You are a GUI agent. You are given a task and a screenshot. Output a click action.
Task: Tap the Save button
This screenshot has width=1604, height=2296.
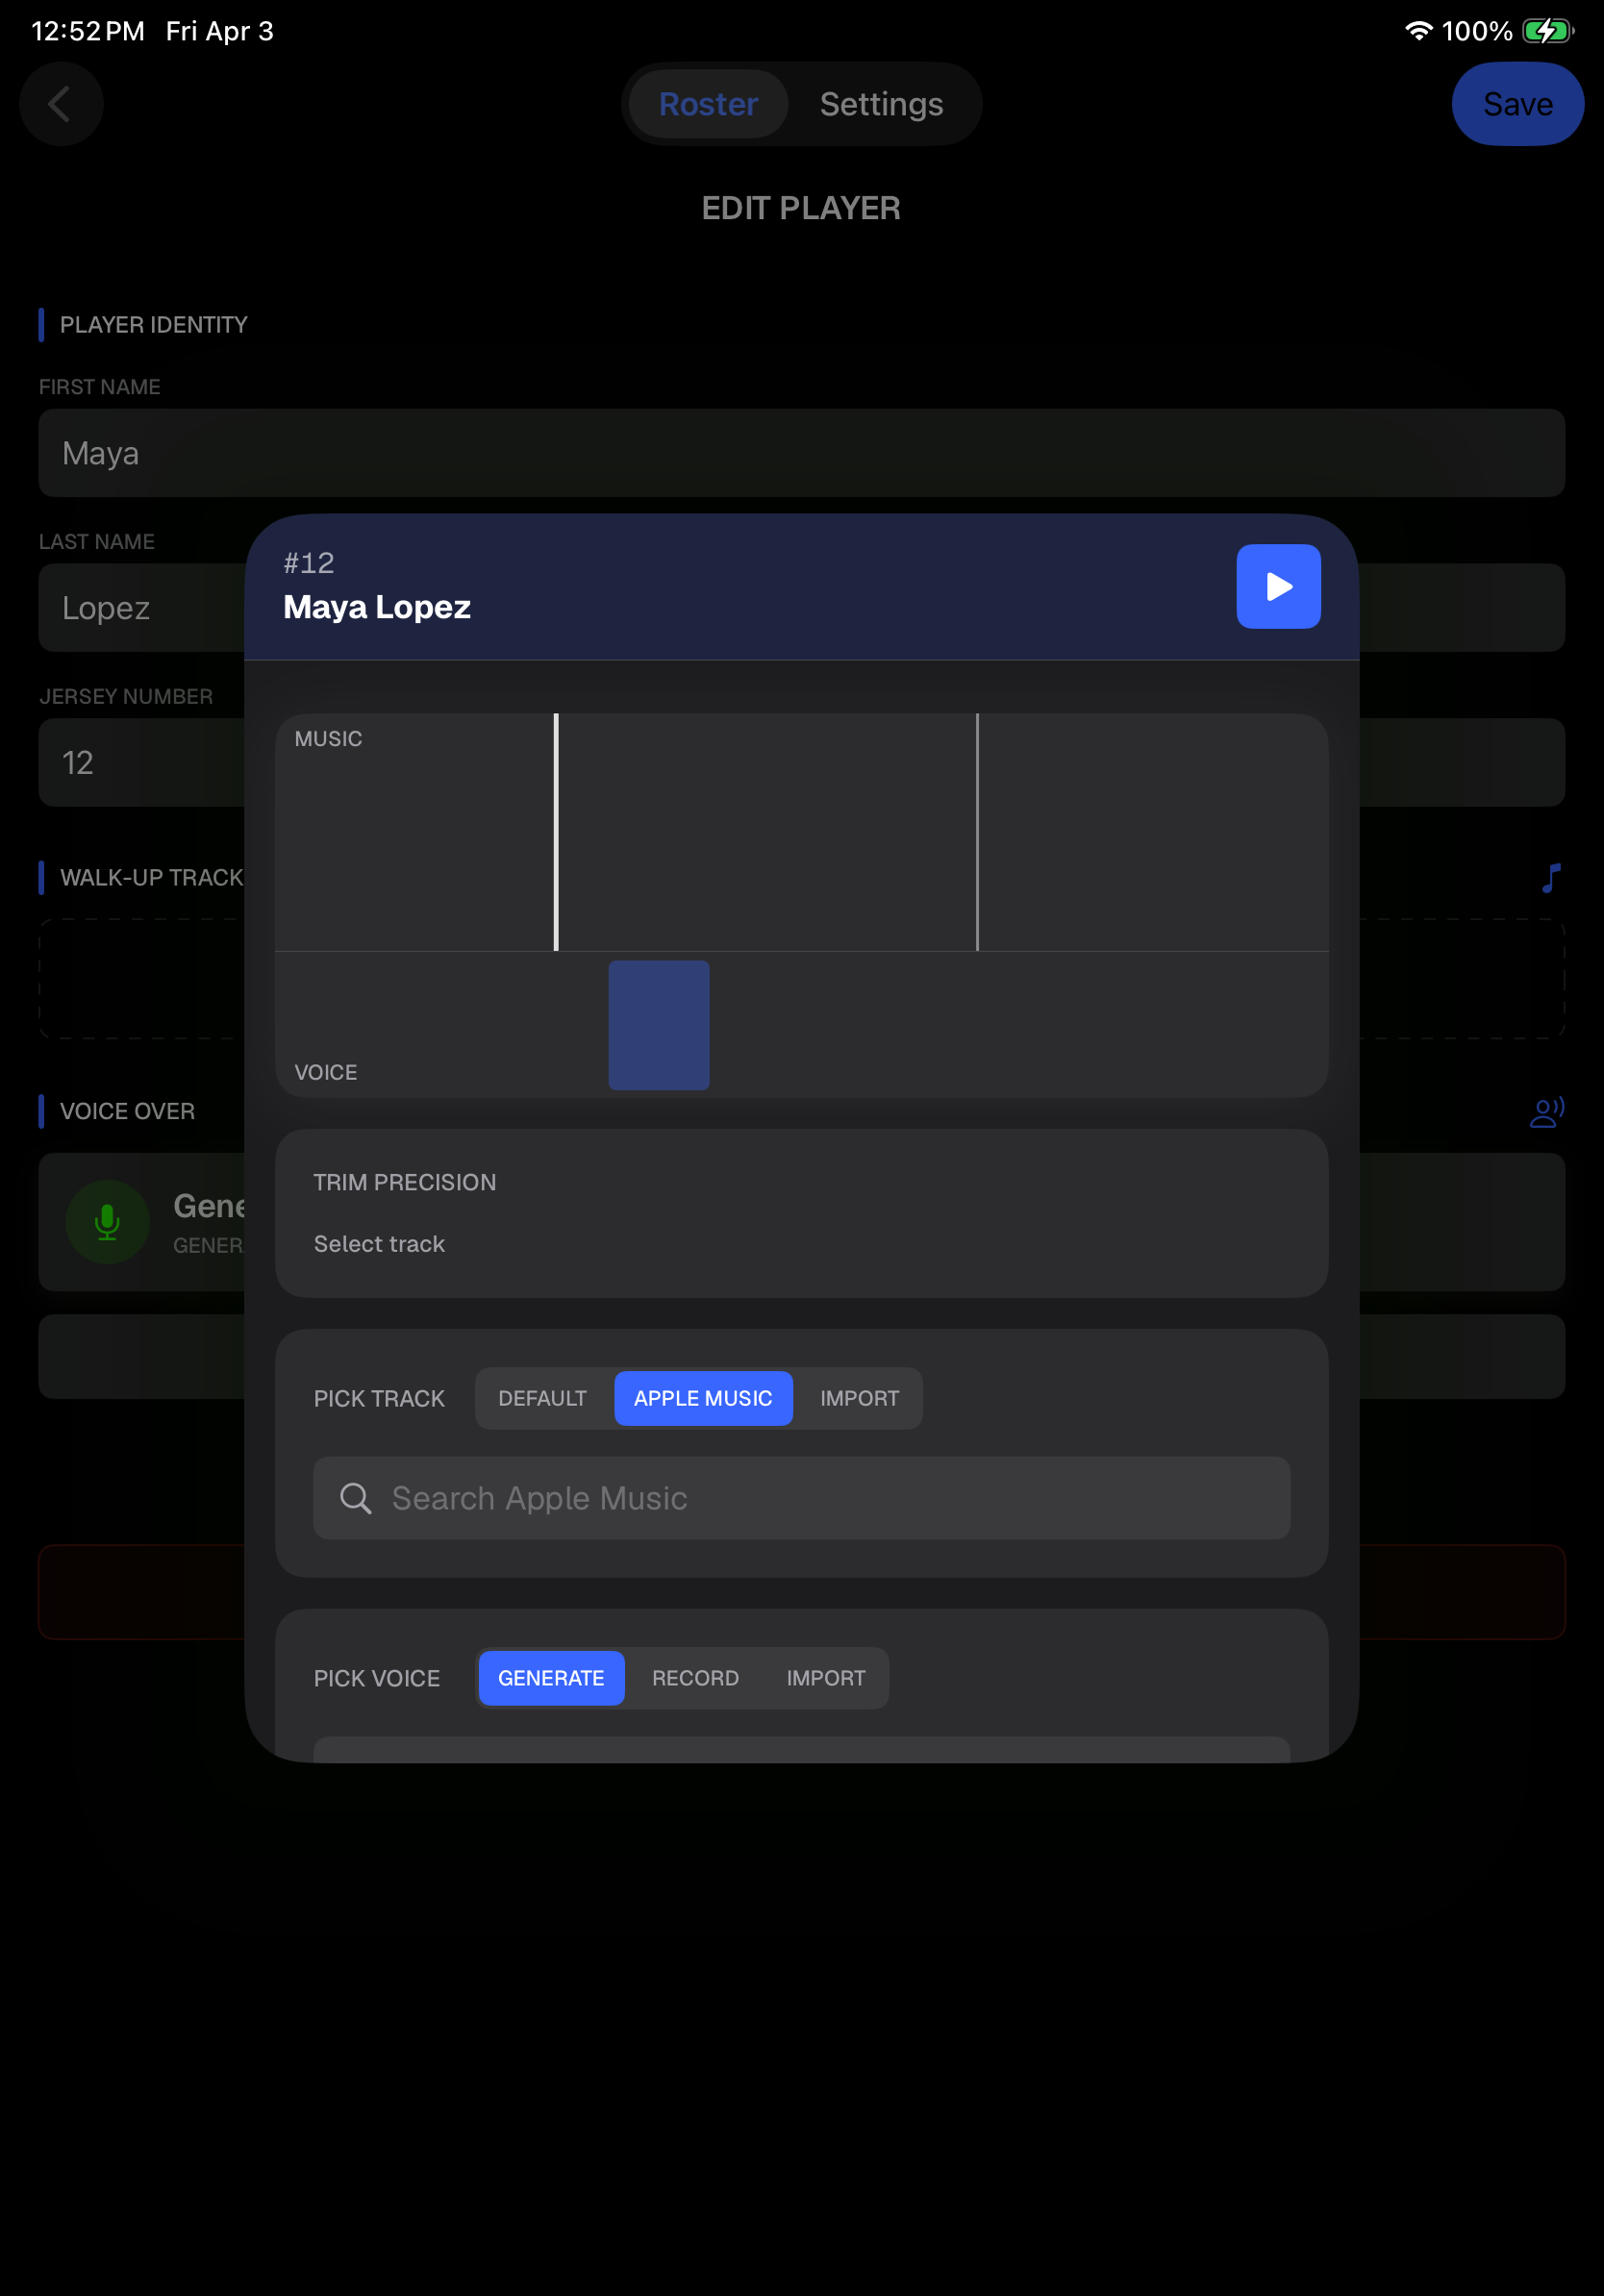(x=1517, y=103)
